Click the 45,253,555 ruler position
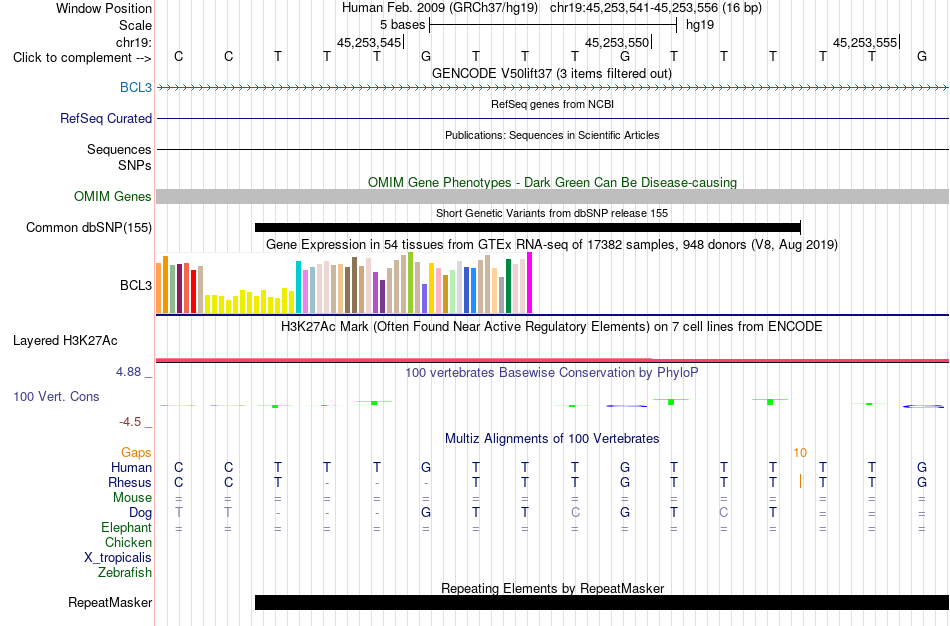This screenshot has width=950, height=626. tap(865, 42)
